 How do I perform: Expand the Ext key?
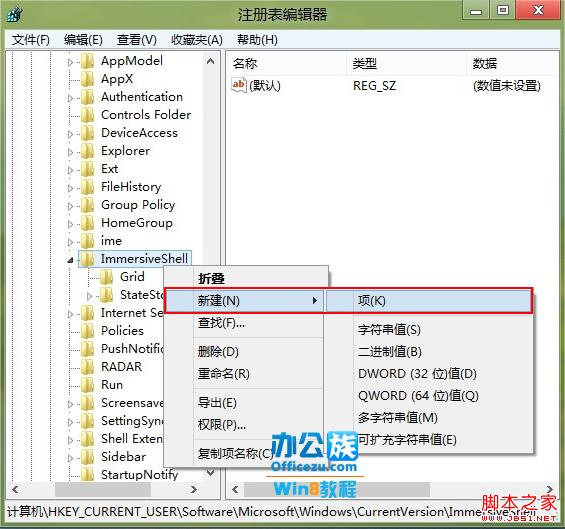click(71, 170)
